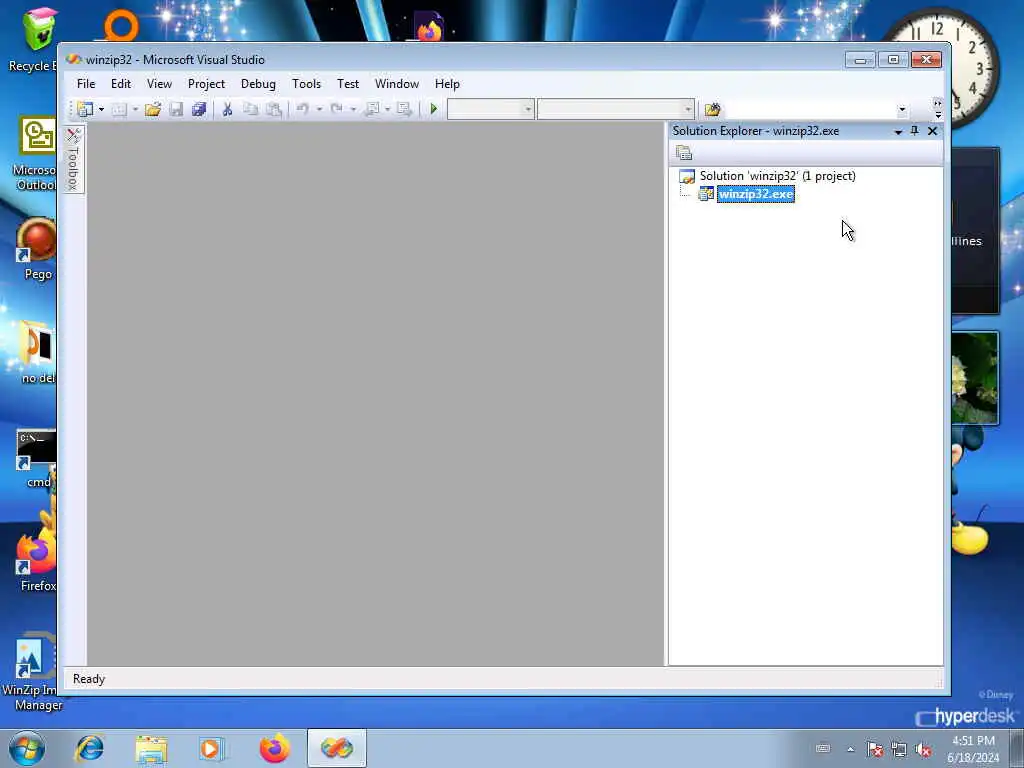The height and width of the screenshot is (768, 1024).
Task: Open the collapsed Toolbox side tab
Action: [74, 159]
